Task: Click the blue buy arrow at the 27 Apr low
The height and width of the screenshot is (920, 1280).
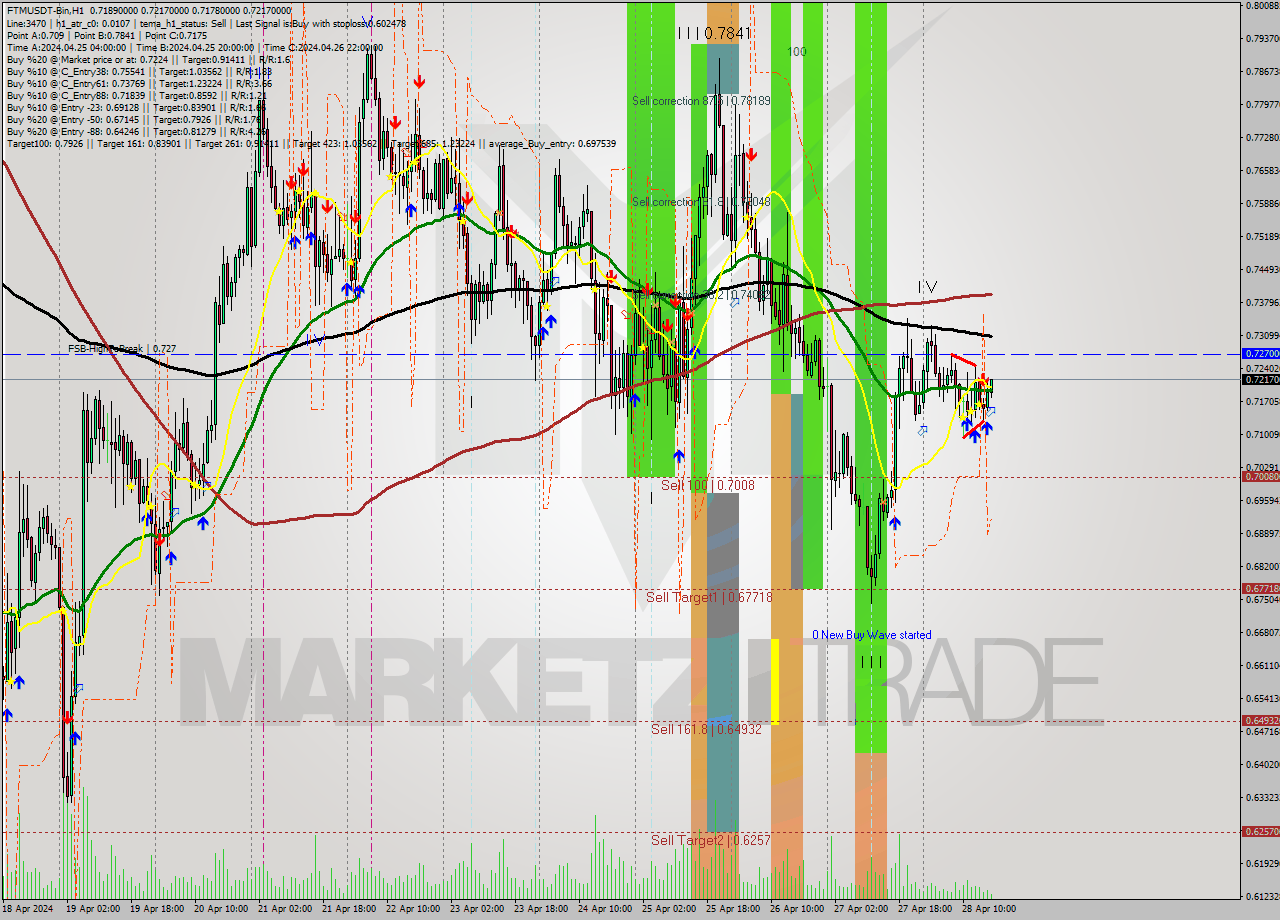Action: click(895, 522)
